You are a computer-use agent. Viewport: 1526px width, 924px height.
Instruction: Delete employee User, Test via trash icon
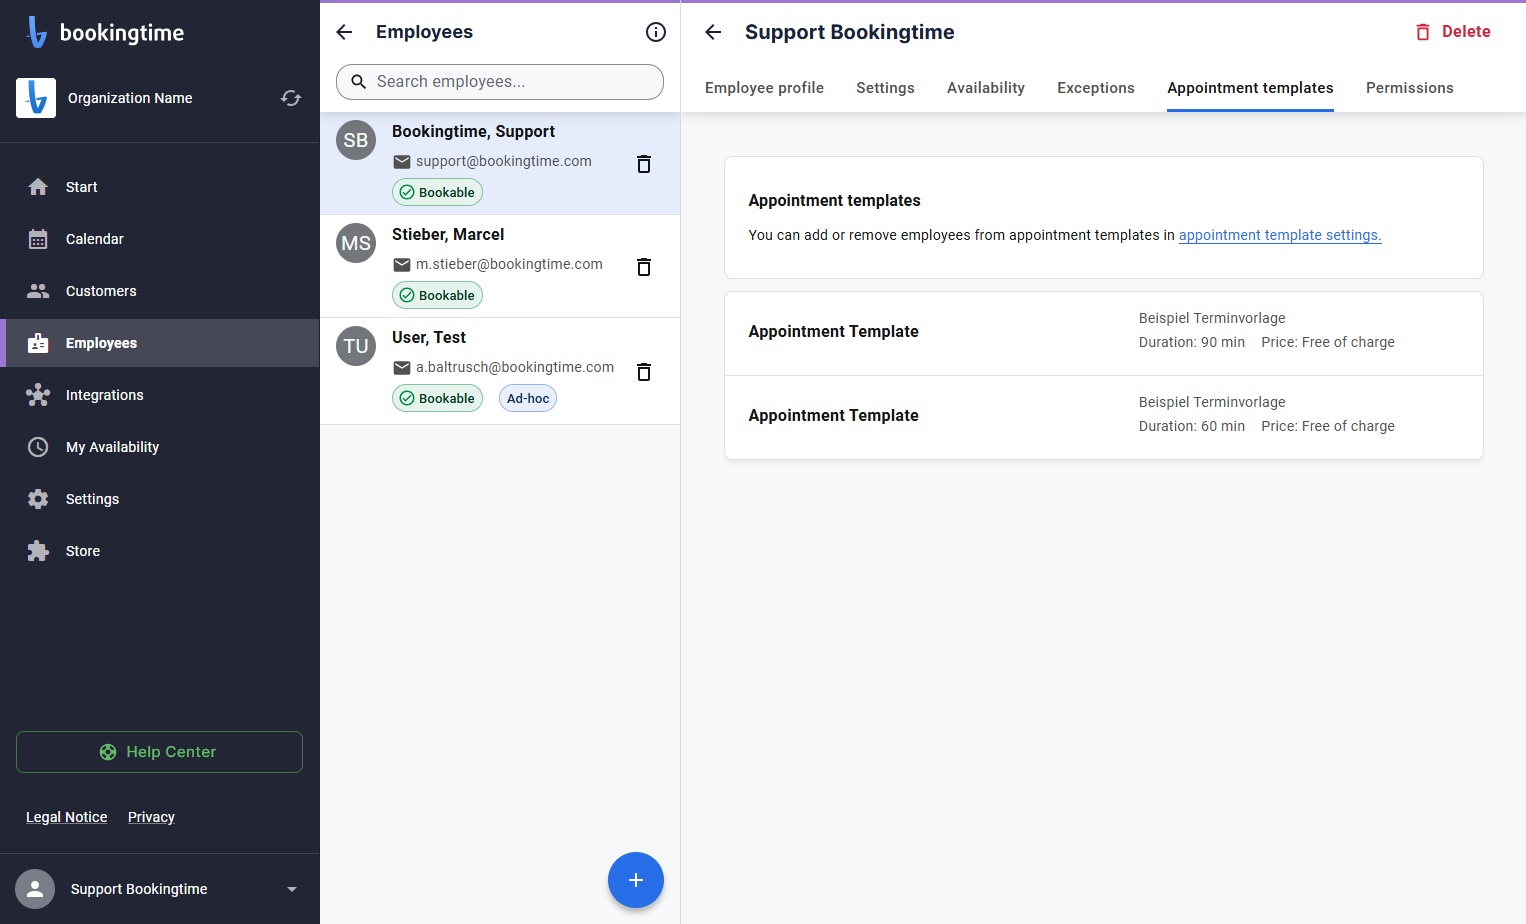click(x=644, y=372)
